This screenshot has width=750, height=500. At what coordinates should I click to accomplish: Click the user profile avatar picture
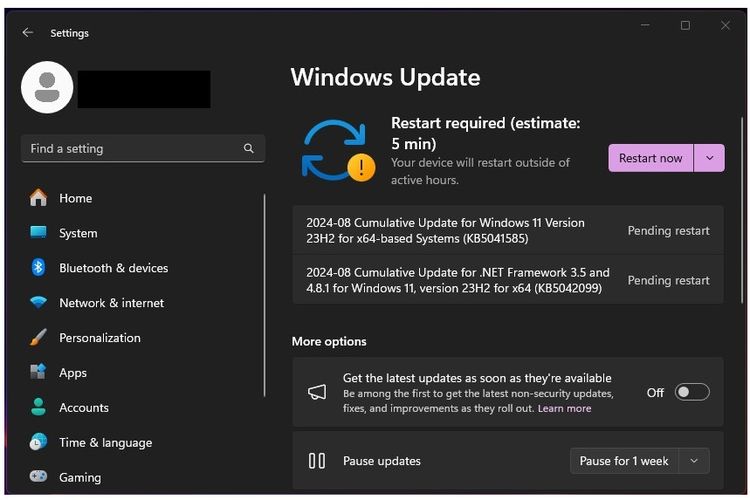[46, 88]
